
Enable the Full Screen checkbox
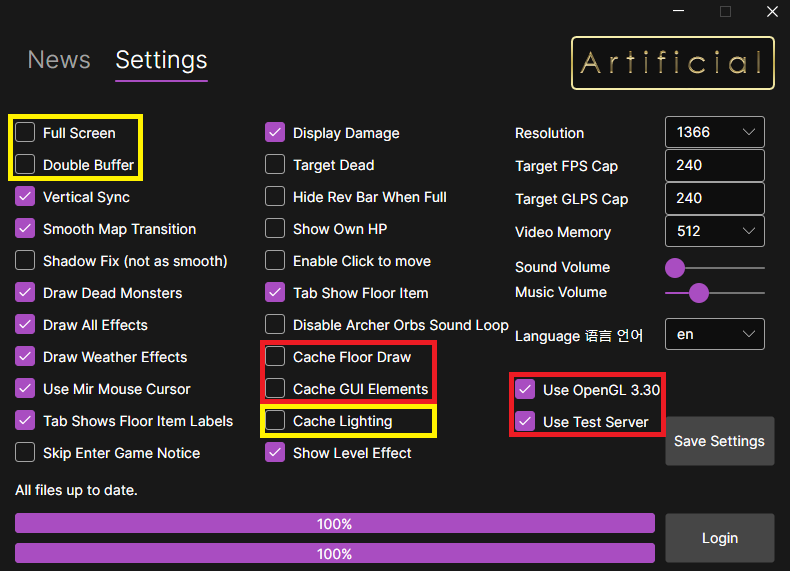pos(25,133)
